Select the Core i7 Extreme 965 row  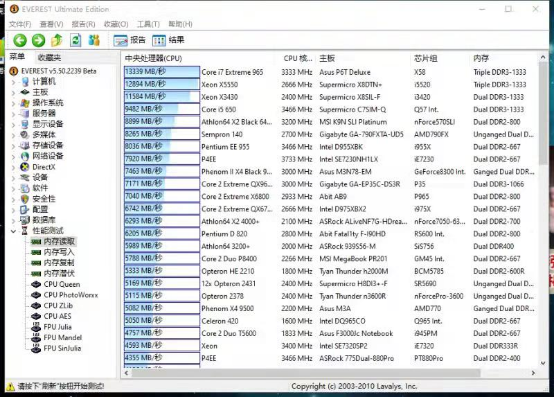coord(330,72)
